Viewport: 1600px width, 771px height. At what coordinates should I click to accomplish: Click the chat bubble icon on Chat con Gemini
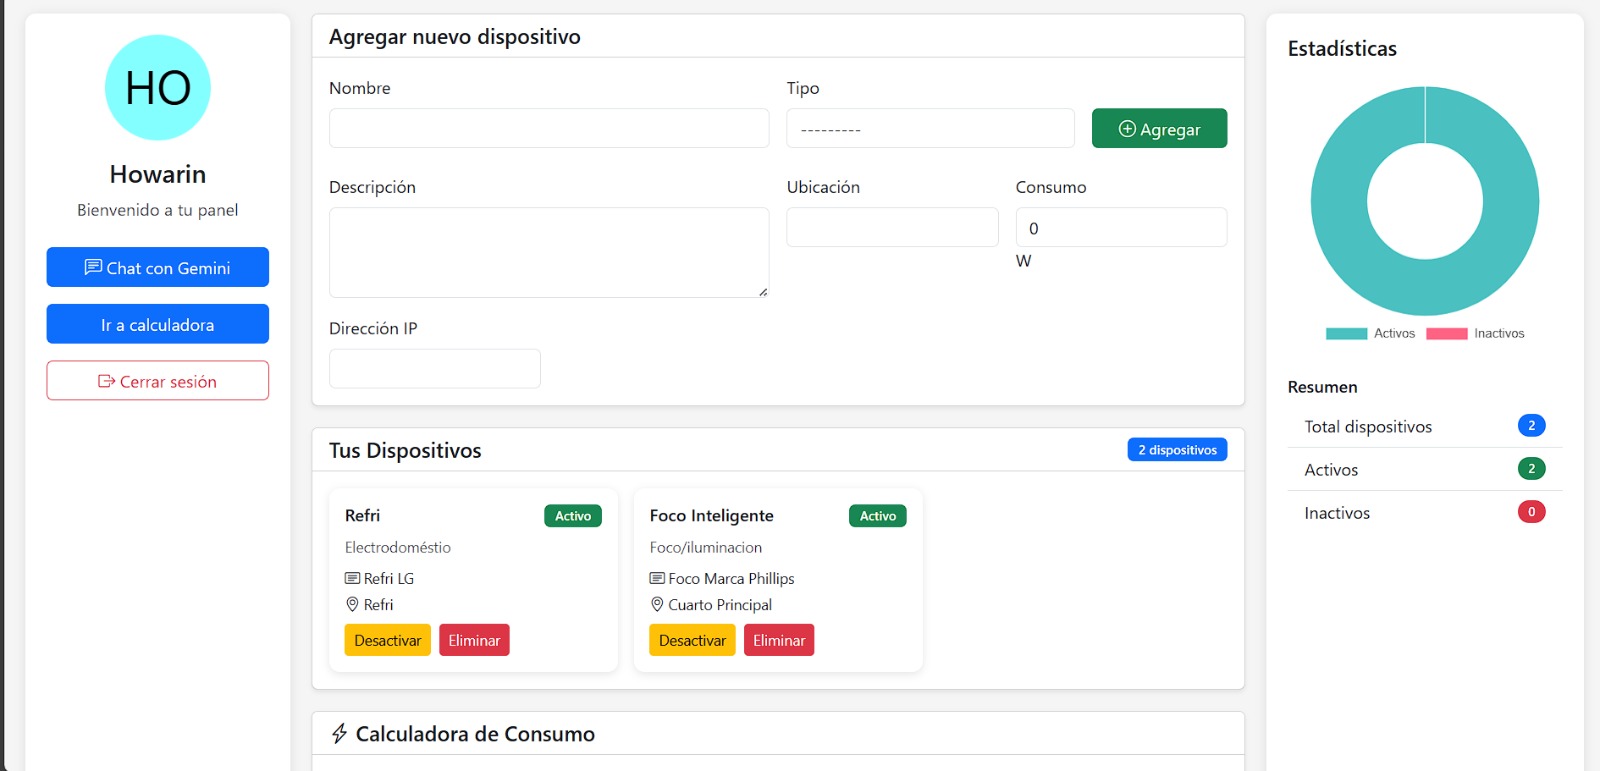[93, 267]
